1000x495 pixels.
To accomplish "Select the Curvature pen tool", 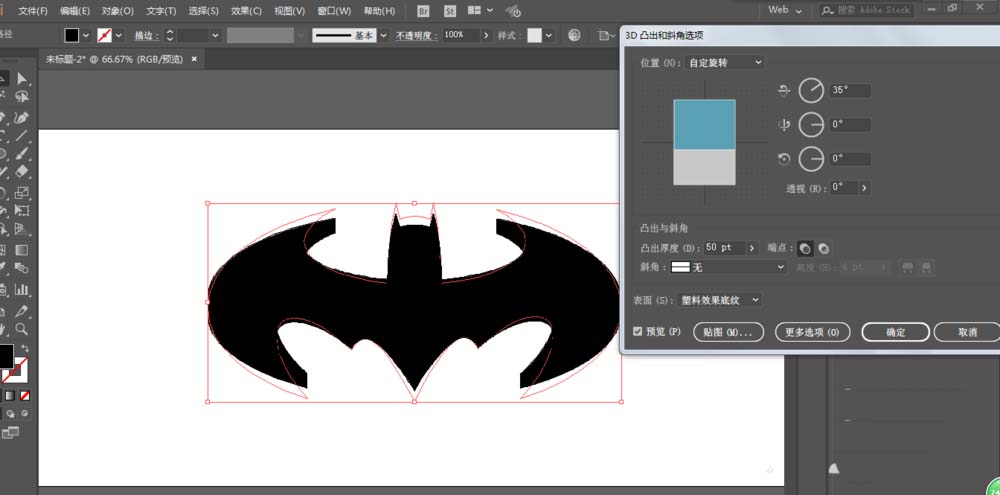I will point(22,117).
